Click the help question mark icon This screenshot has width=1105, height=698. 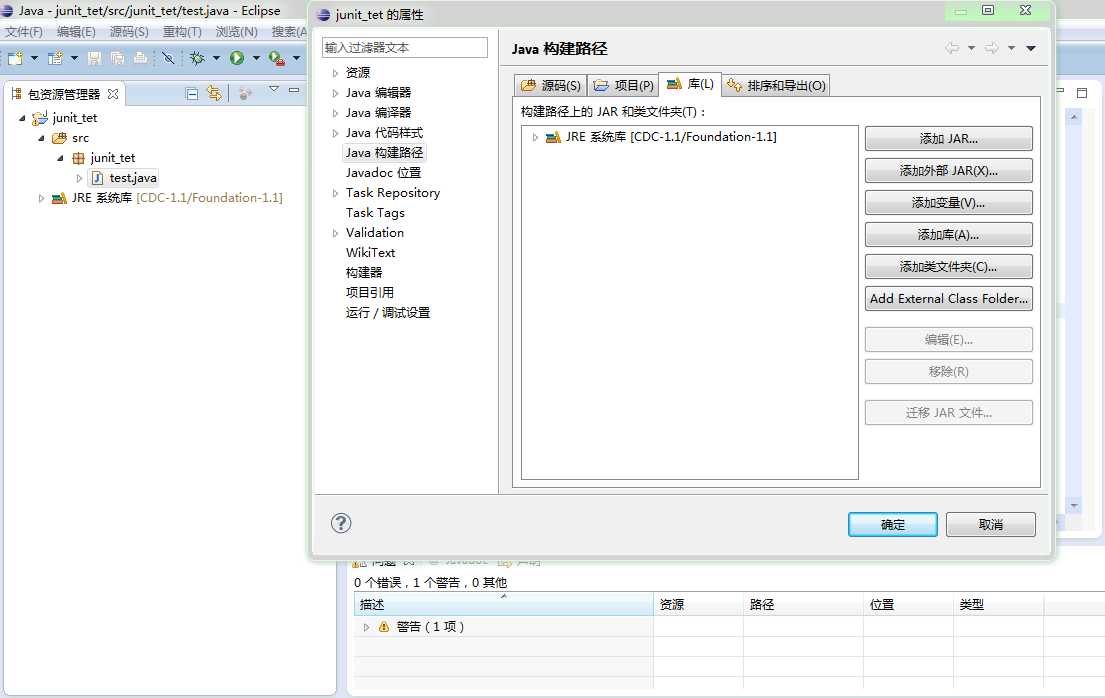[341, 523]
